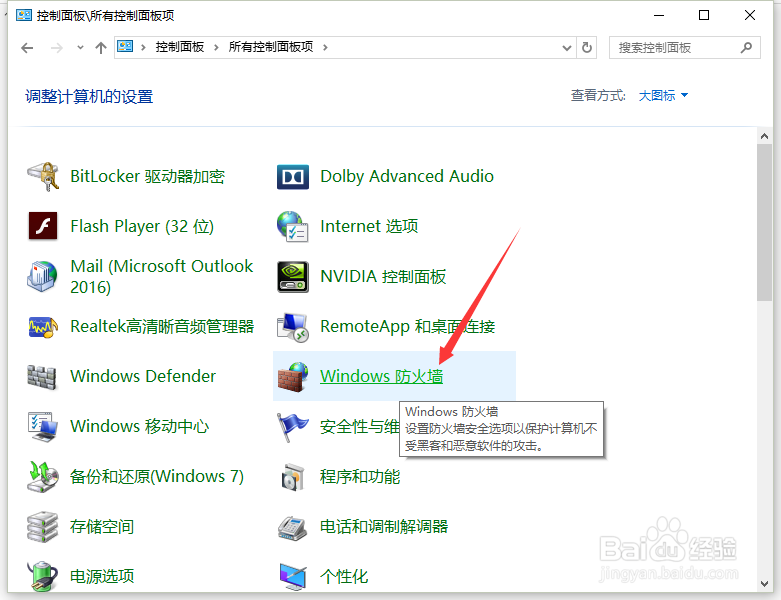The image size is (781, 600).
Task: Open the 电话和调制解调器 link
Action: tap(384, 526)
